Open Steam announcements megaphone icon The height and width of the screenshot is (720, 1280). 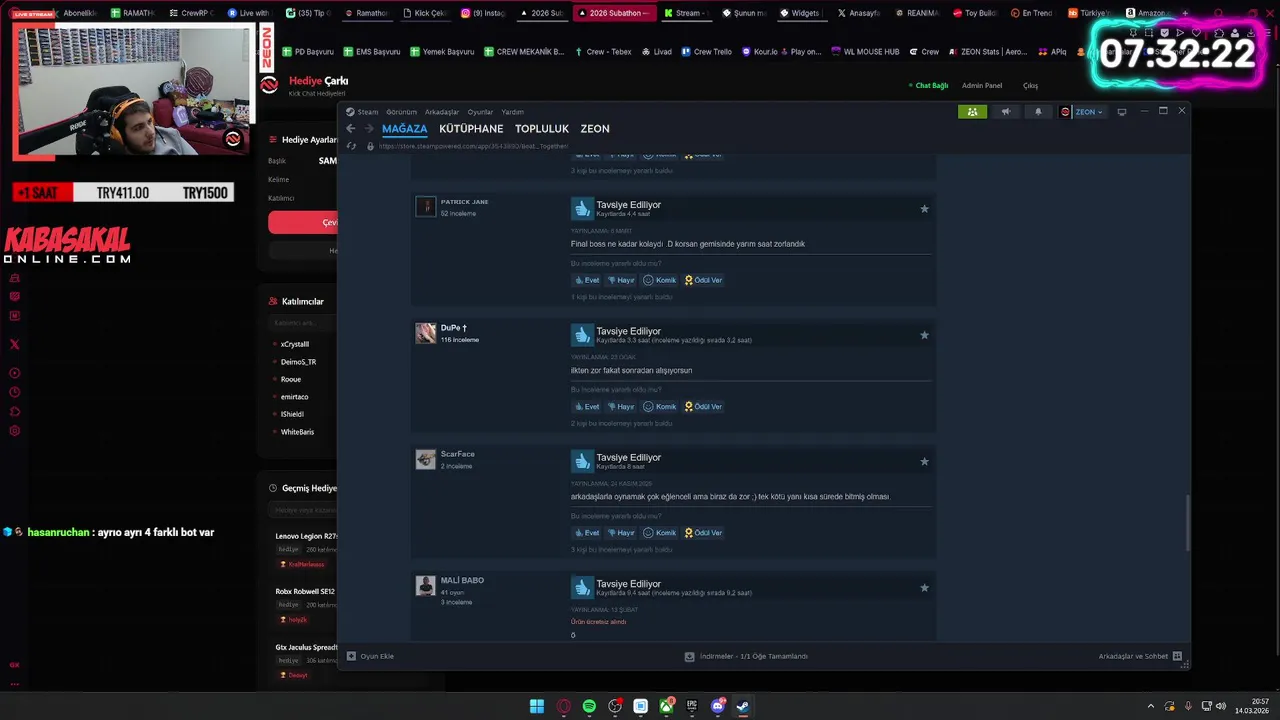[1006, 112]
